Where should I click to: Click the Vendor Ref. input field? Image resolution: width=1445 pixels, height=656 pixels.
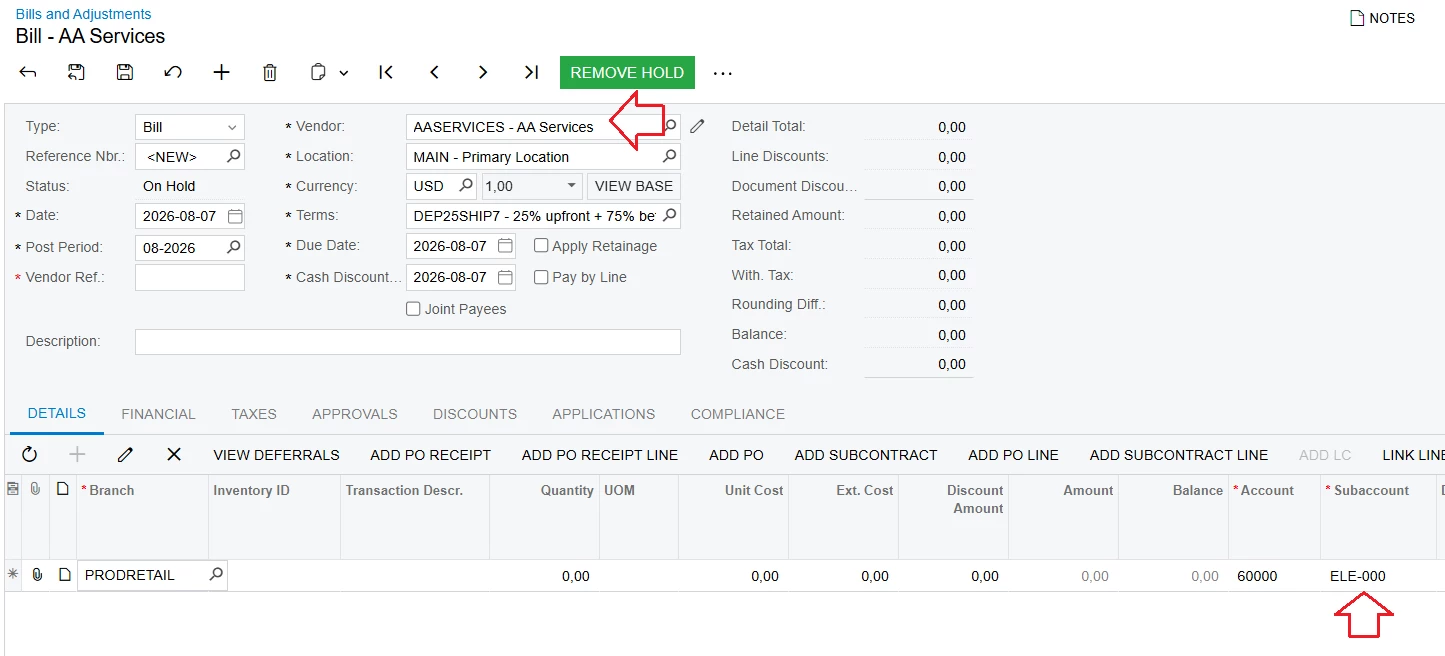tap(190, 277)
